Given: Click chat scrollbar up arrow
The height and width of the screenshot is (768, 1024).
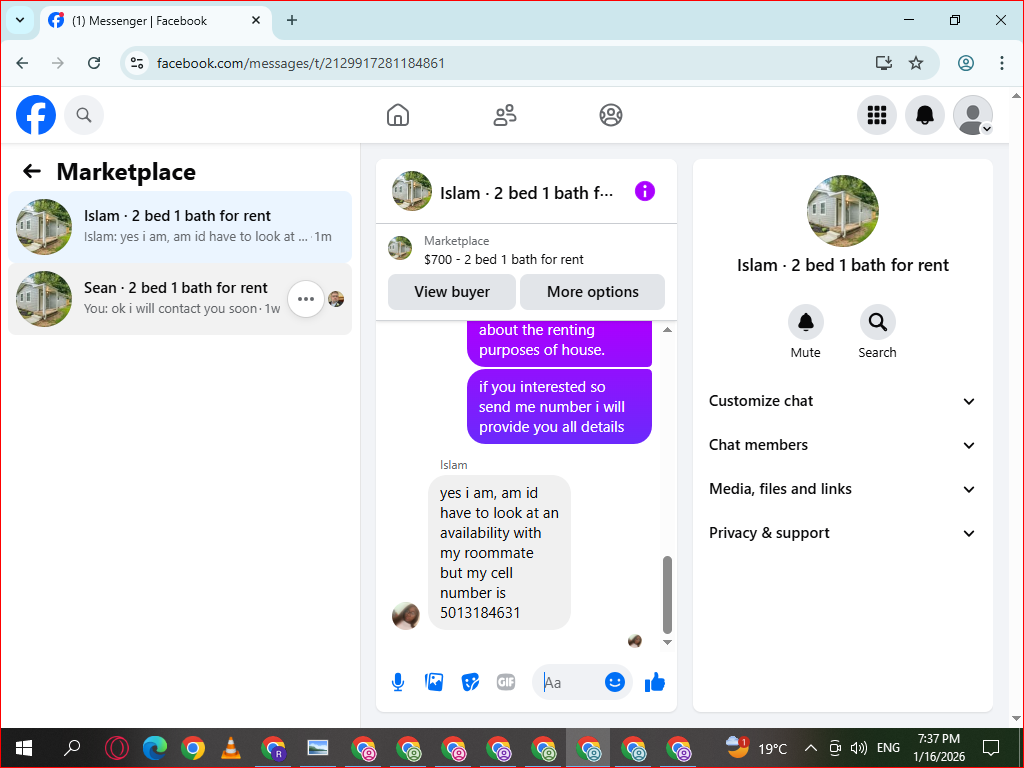Looking at the screenshot, I should pyautogui.click(x=667, y=330).
